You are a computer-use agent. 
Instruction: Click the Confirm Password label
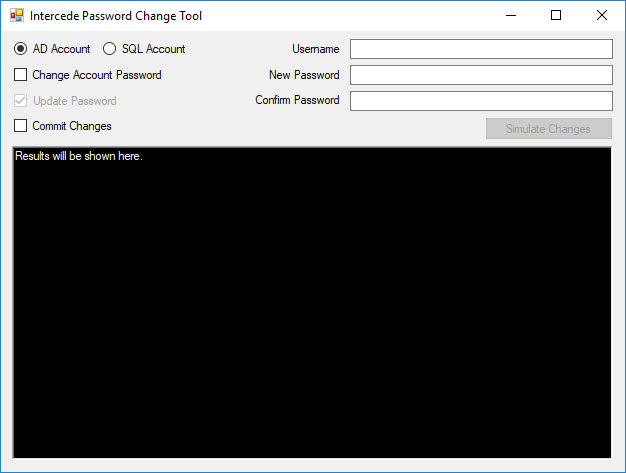297,101
